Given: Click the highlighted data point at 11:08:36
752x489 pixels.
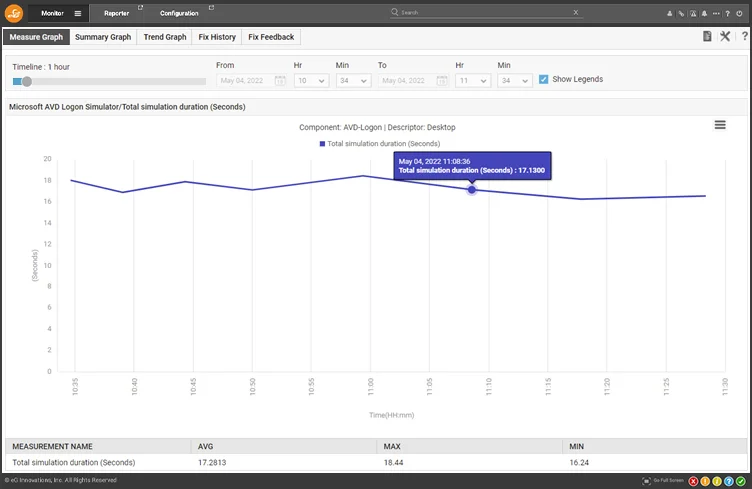Looking at the screenshot, I should coord(471,190).
